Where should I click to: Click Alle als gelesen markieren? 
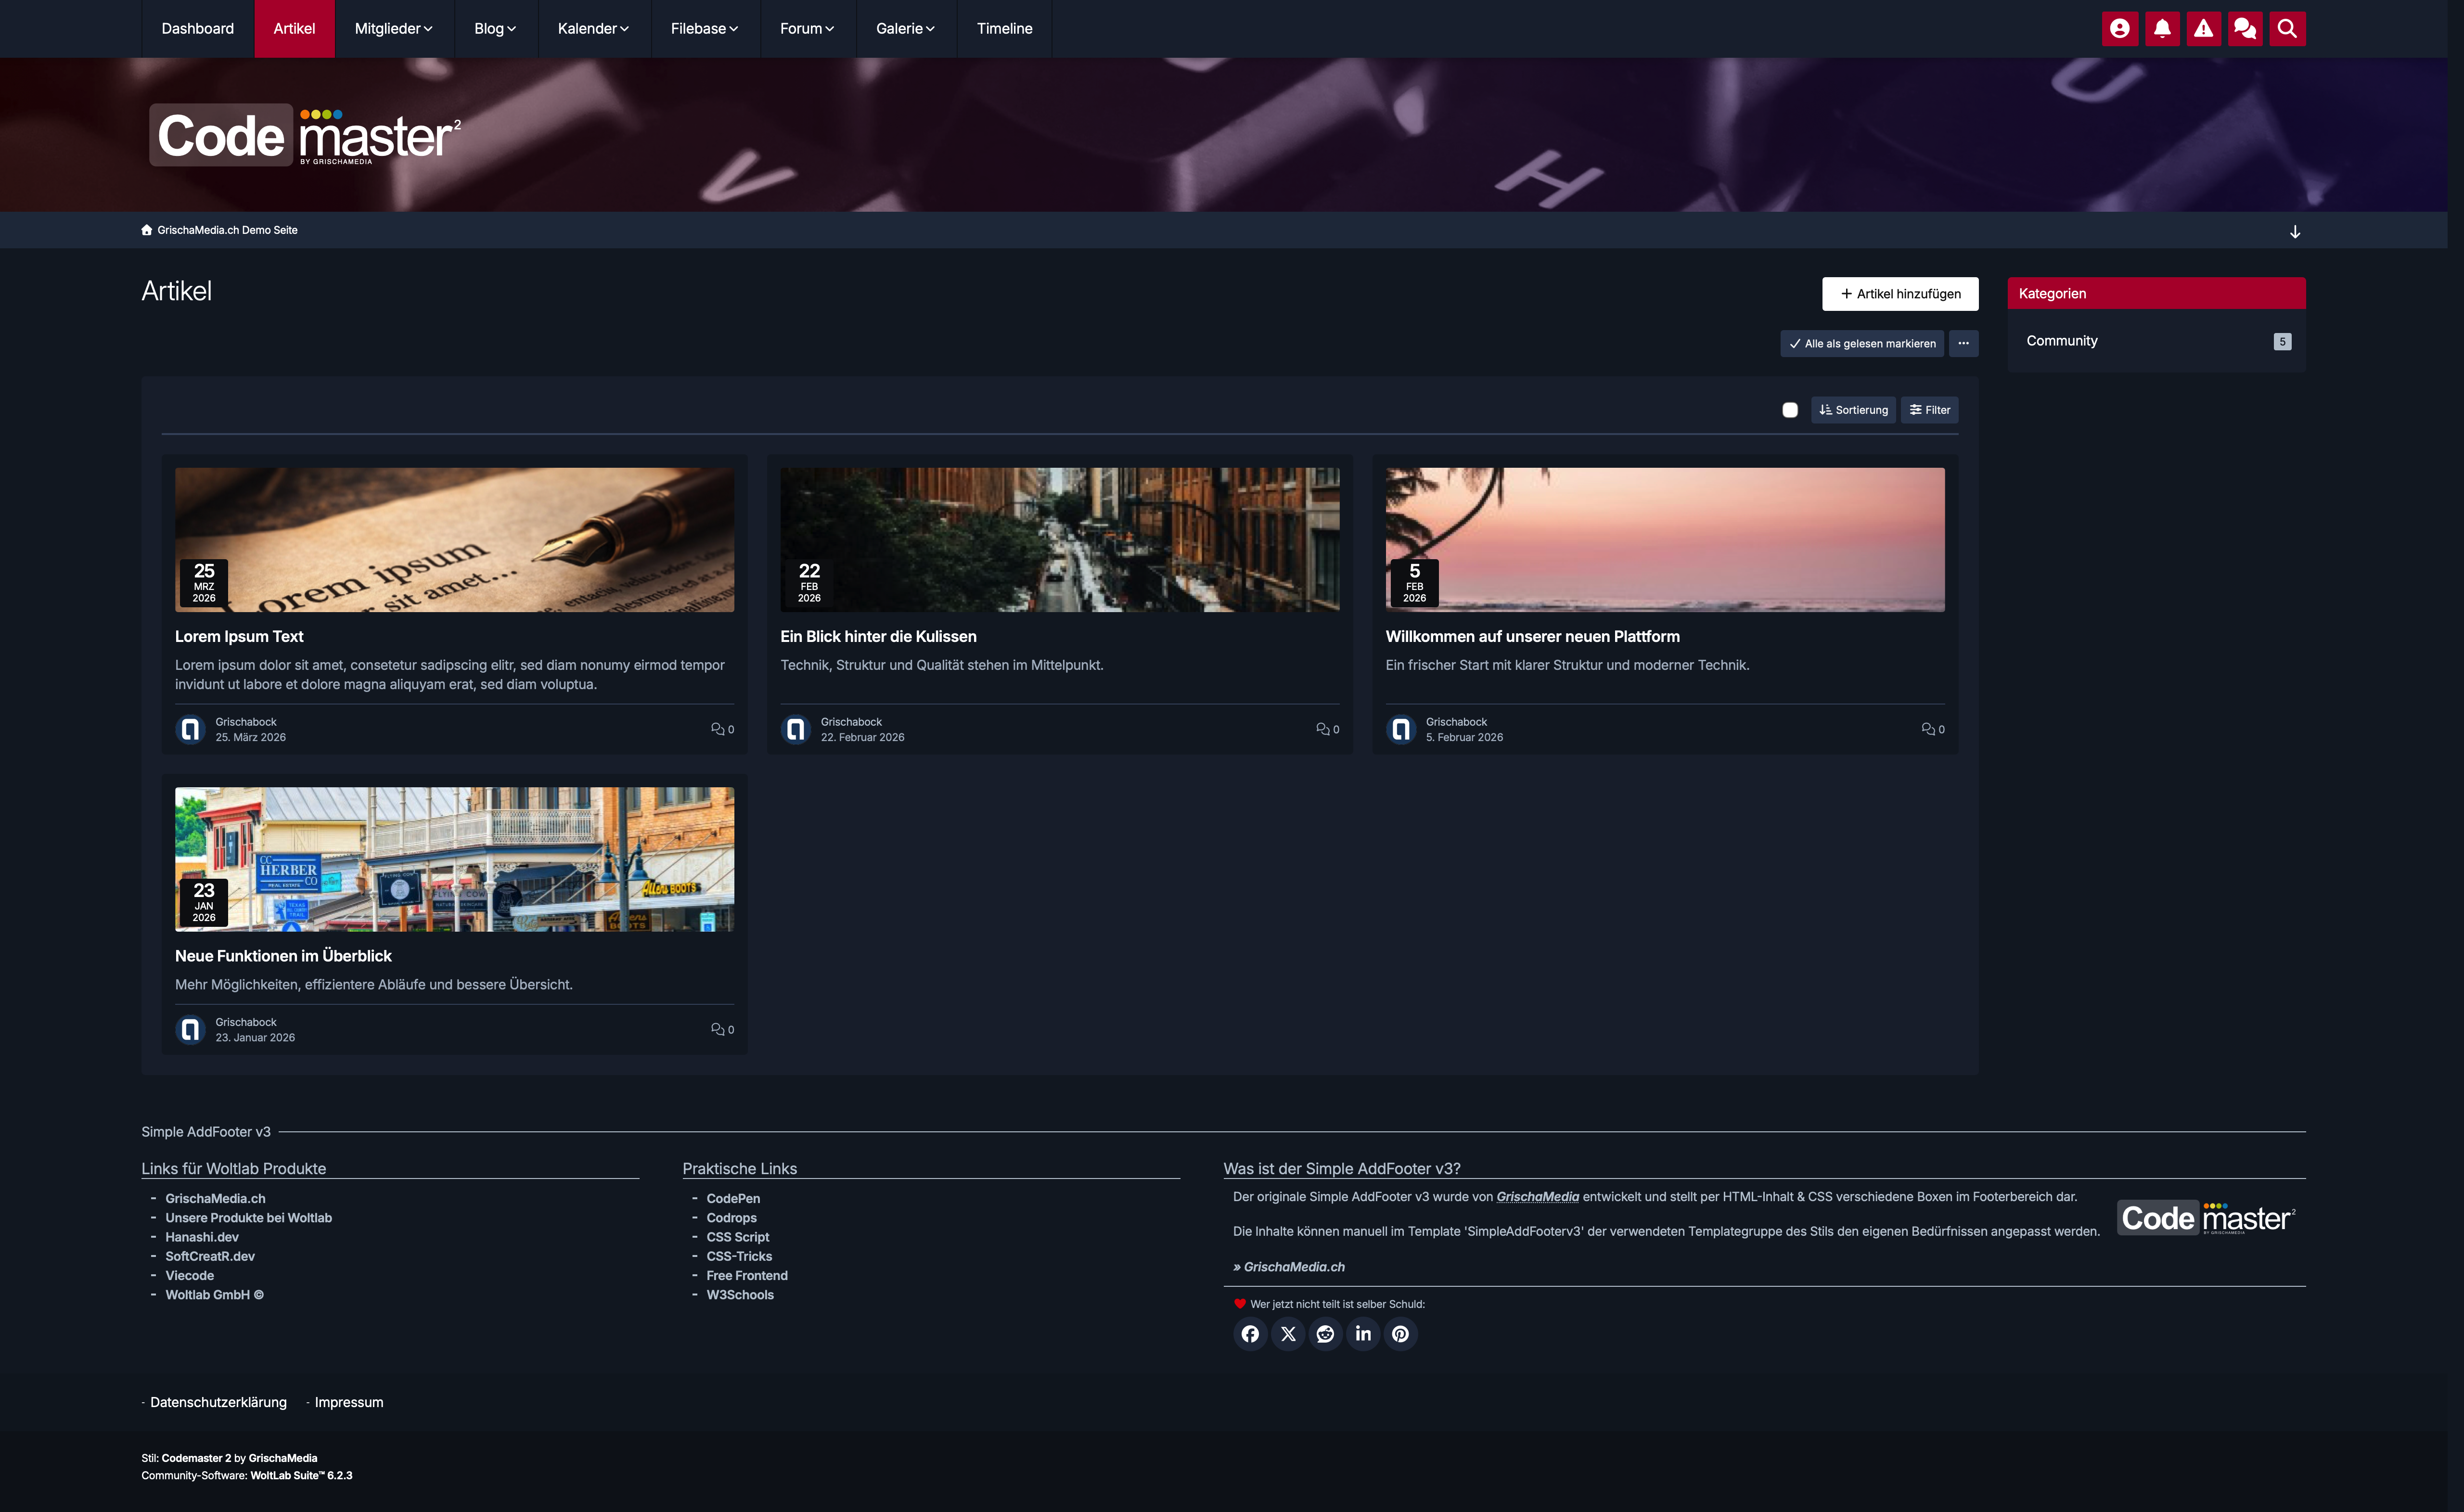pyautogui.click(x=1862, y=343)
